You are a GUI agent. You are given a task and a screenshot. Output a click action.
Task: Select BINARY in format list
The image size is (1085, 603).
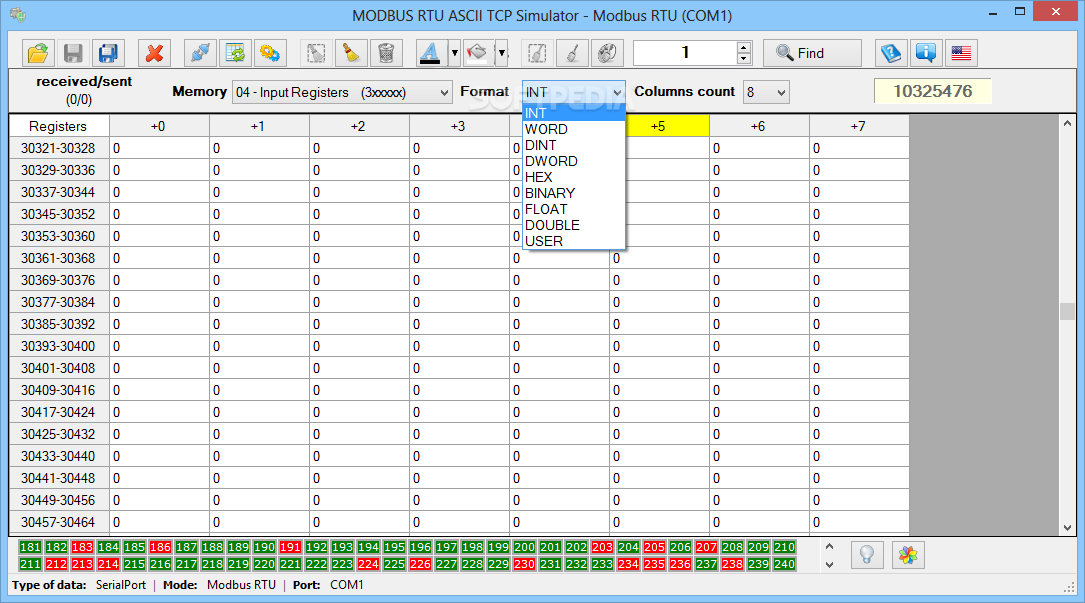[574, 193]
